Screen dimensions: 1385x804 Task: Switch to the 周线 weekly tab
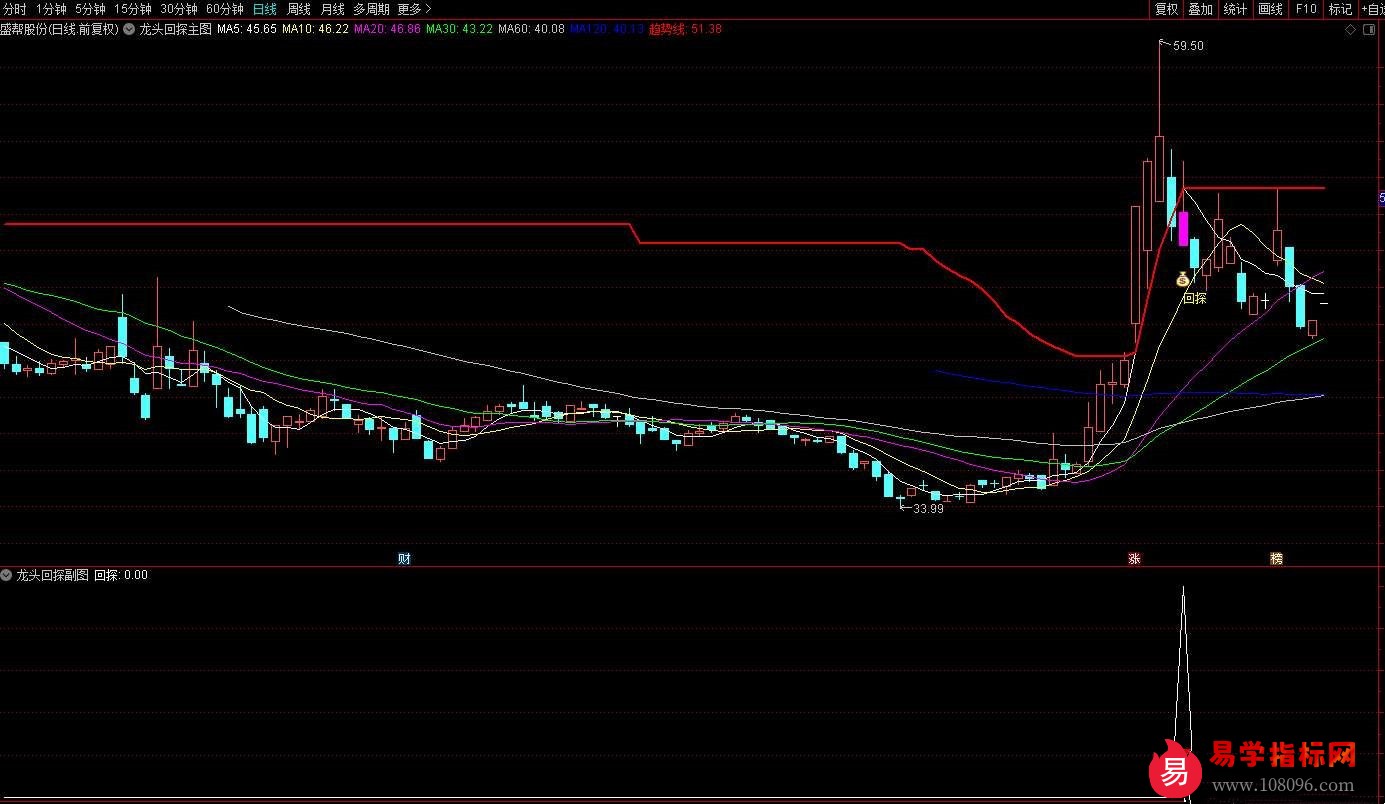(299, 9)
